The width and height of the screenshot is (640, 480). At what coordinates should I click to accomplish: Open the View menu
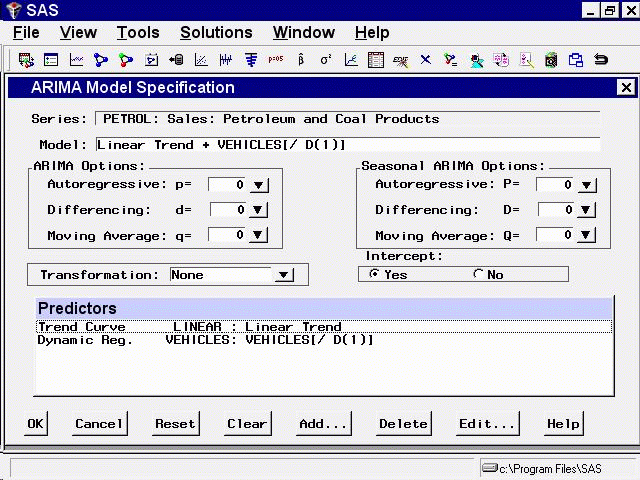tap(78, 33)
